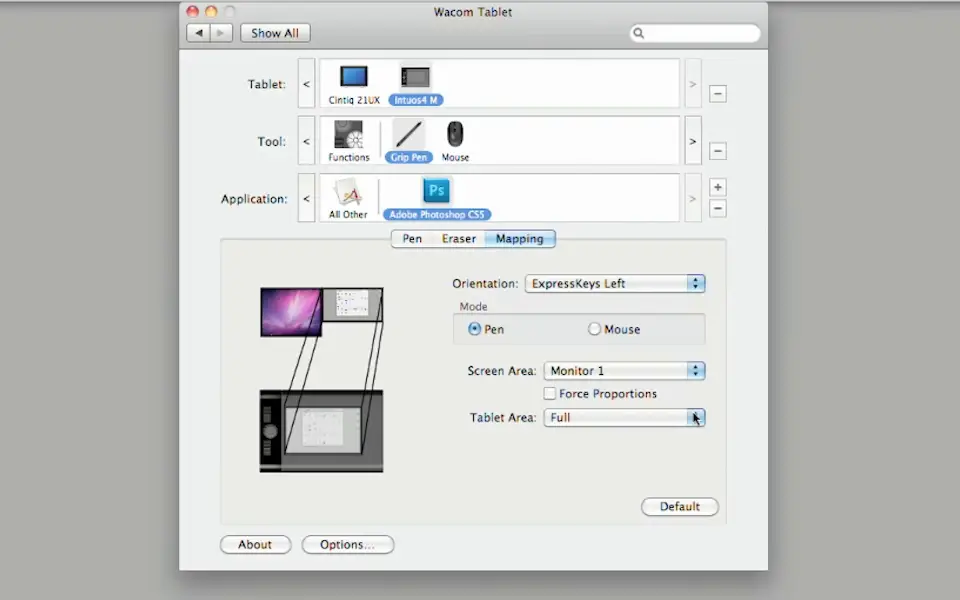
Task: Switch to the Mapping tab
Action: tap(520, 239)
